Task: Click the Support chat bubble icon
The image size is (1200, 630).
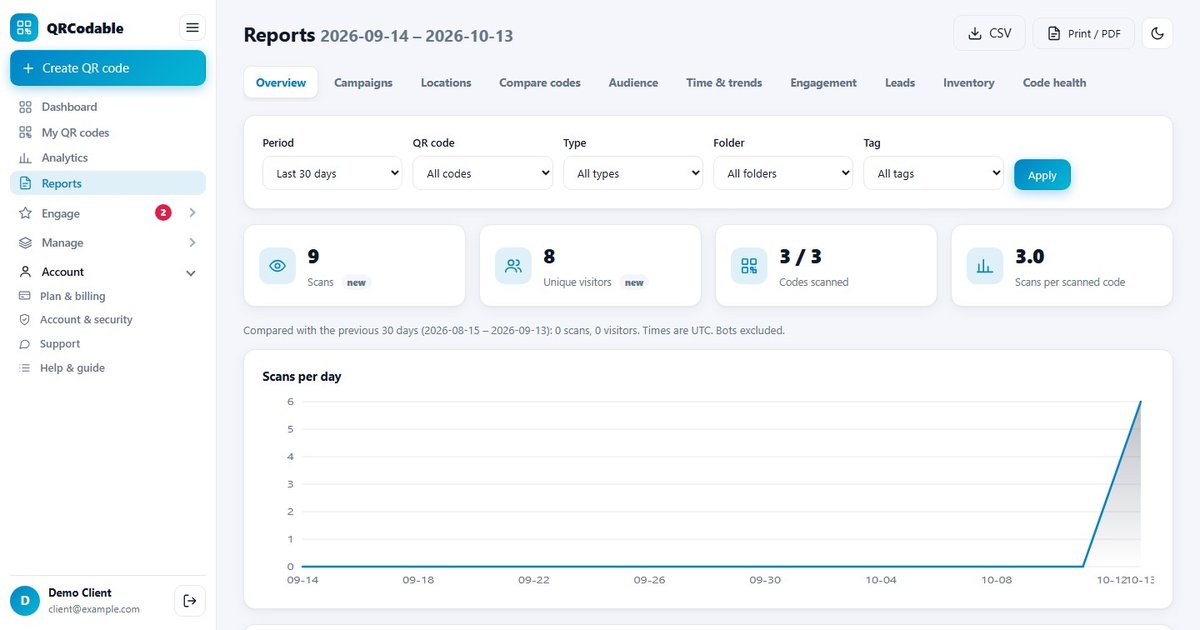Action: [25, 344]
